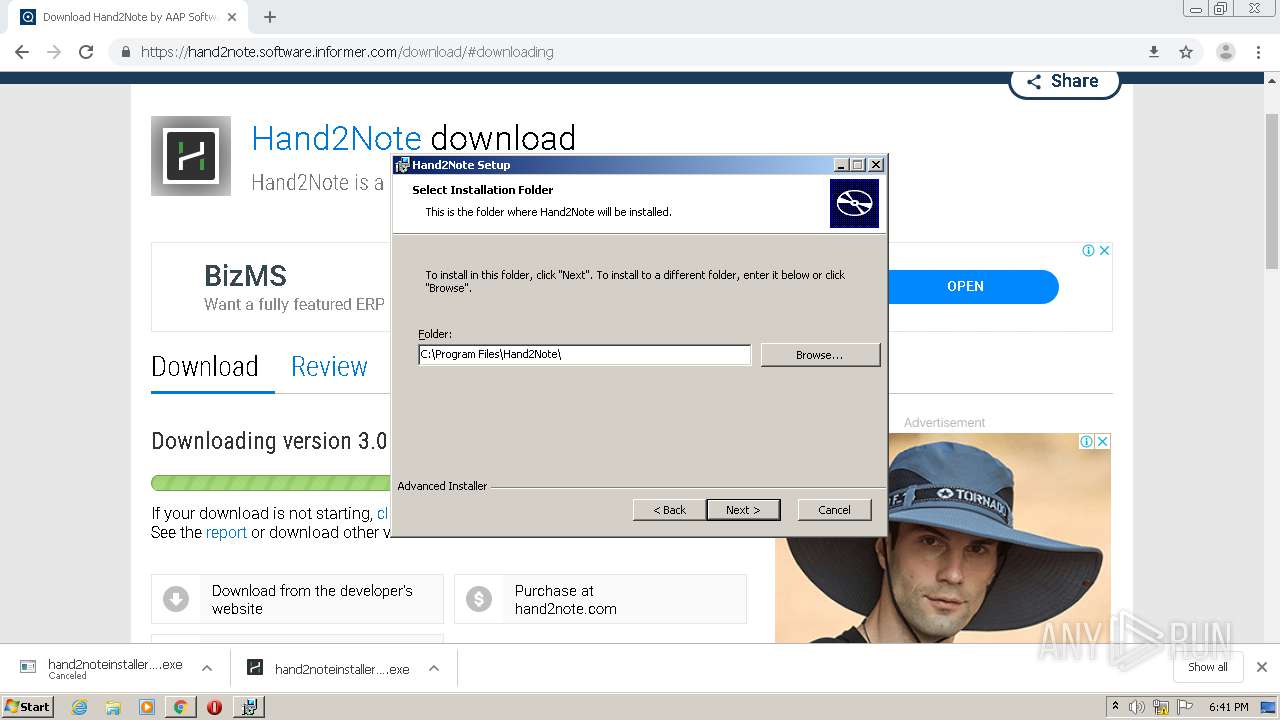Screen dimensions: 1280x720
Task: Click the folder path input field
Action: [x=584, y=354]
